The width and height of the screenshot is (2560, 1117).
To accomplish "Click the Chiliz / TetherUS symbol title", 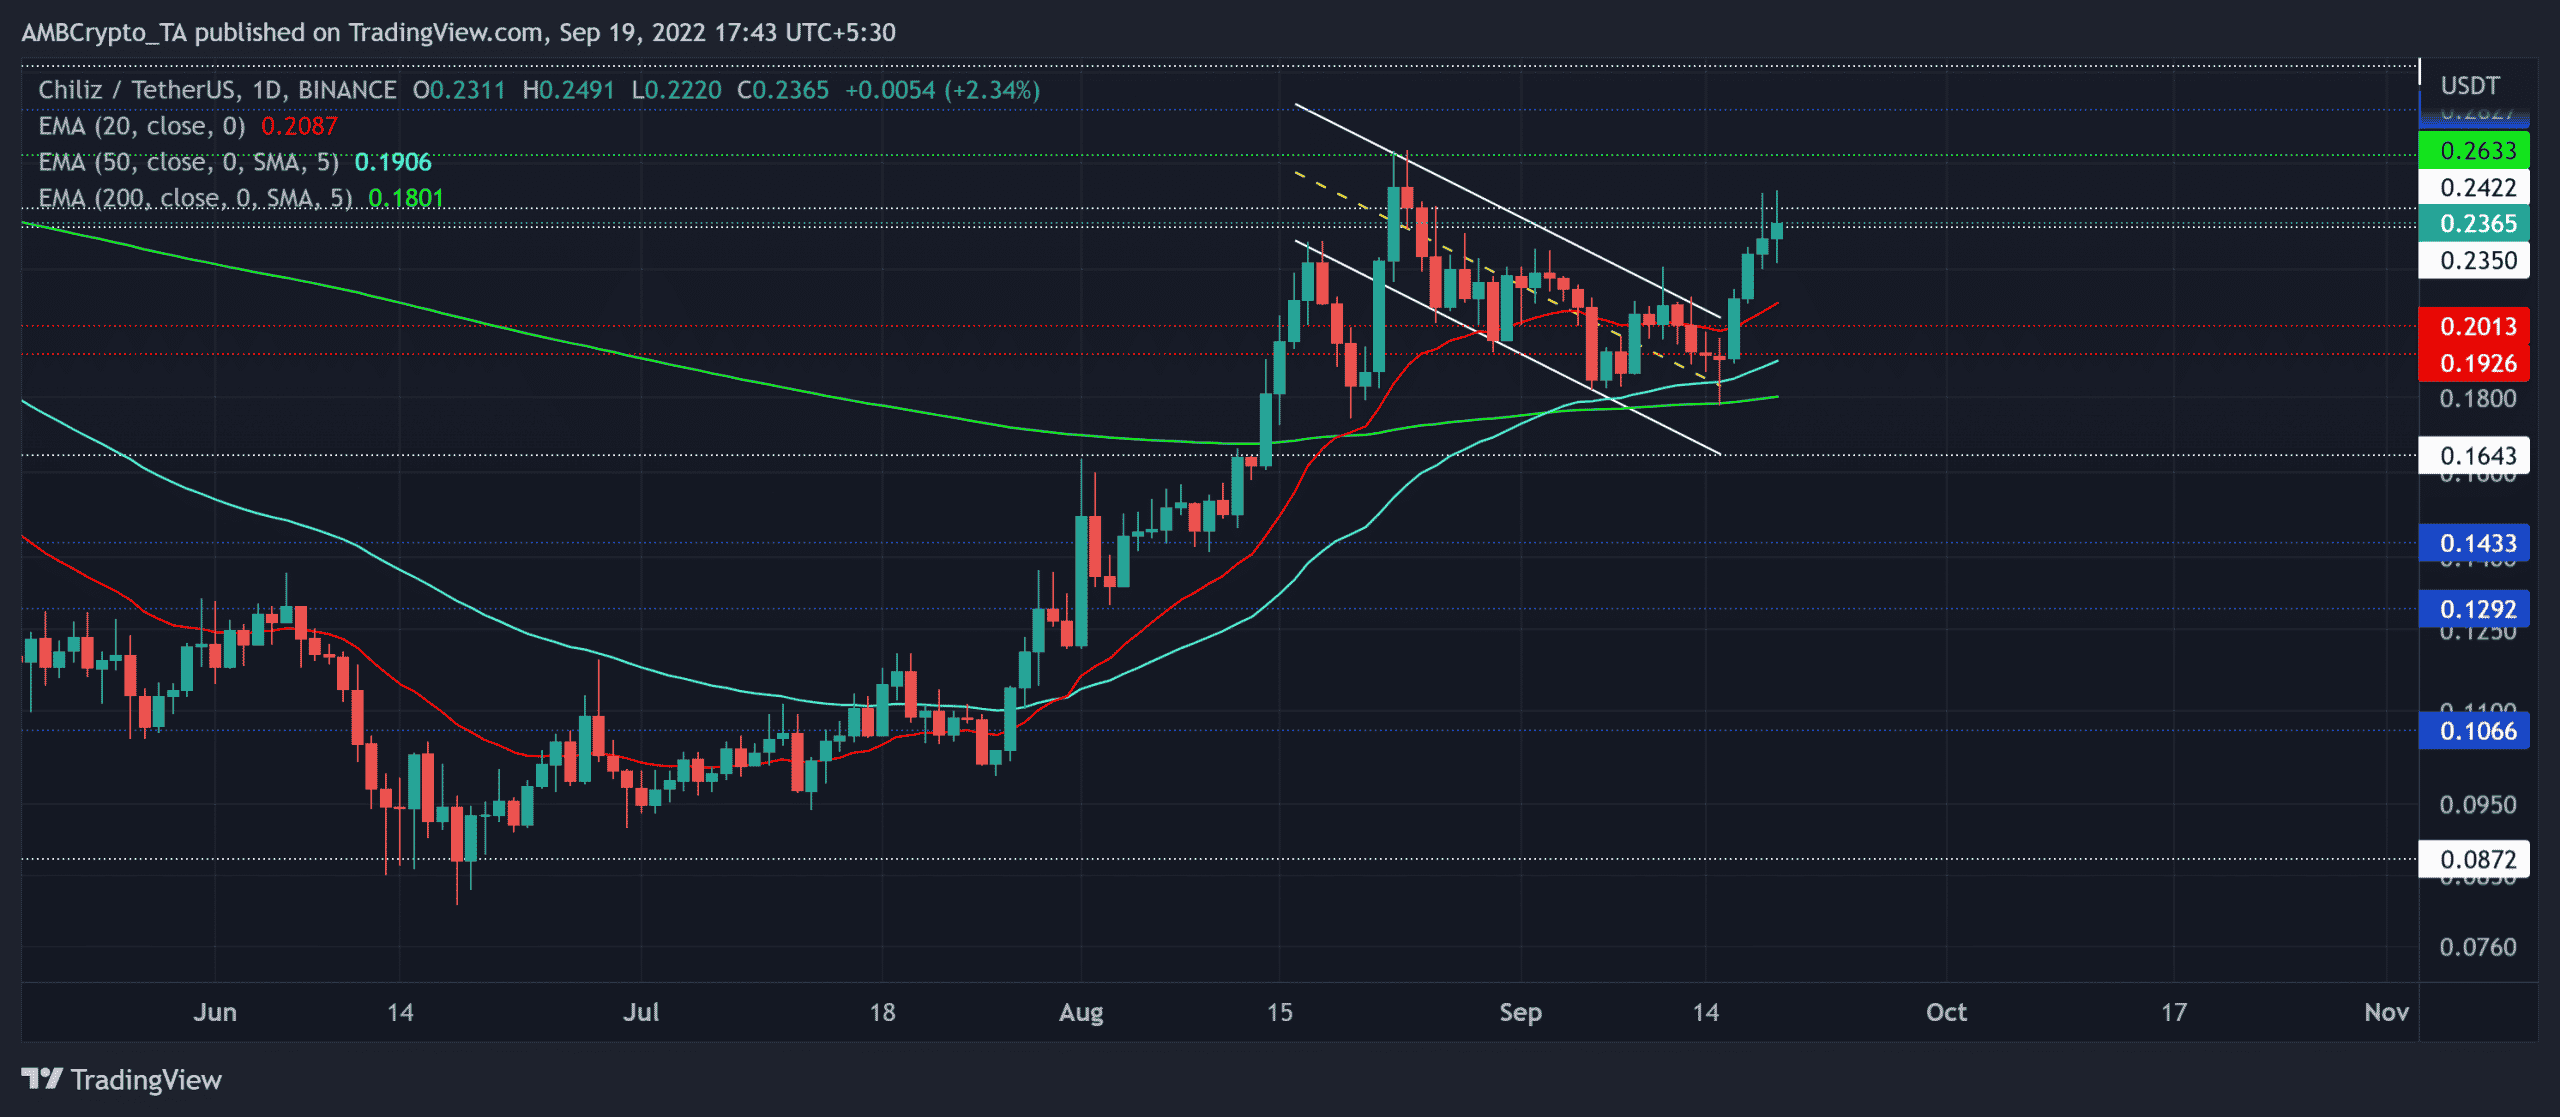I will (217, 90).
